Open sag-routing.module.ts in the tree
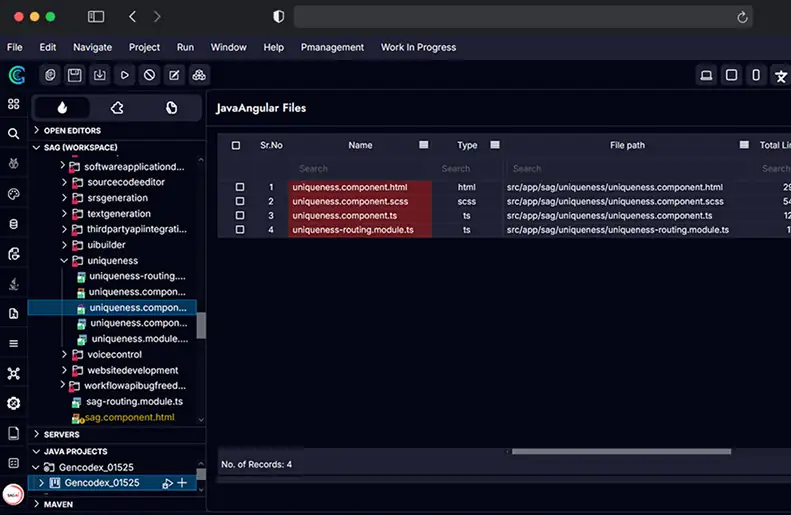791x515 pixels. point(134,402)
